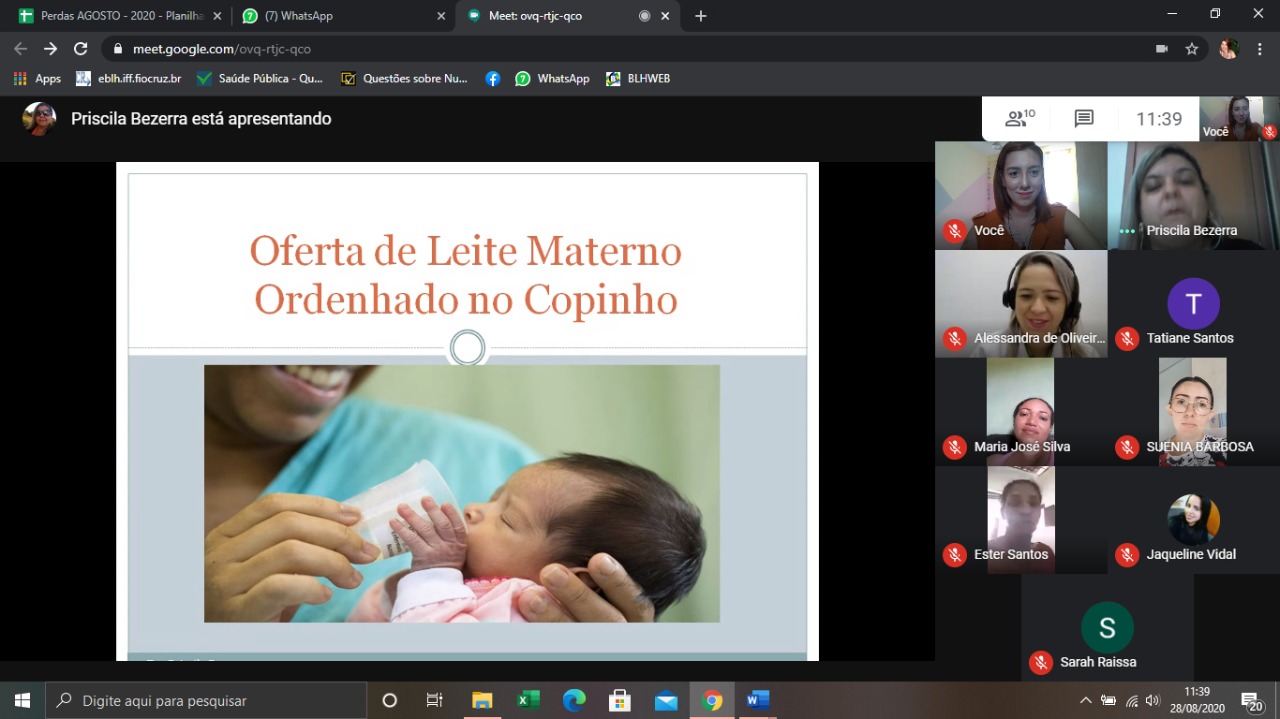Switch to Perdas AGOSTO 2020 spreadsheet tab
Screen dimensions: 1280x719
(x=116, y=16)
